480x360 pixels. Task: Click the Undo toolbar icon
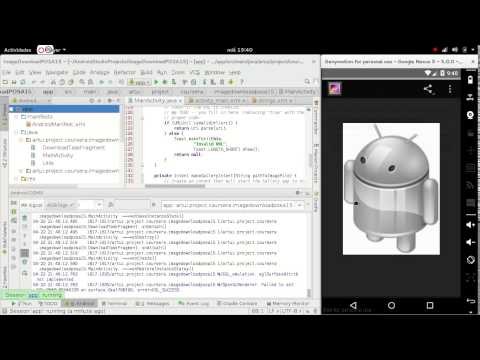pyautogui.click(x=34, y=82)
